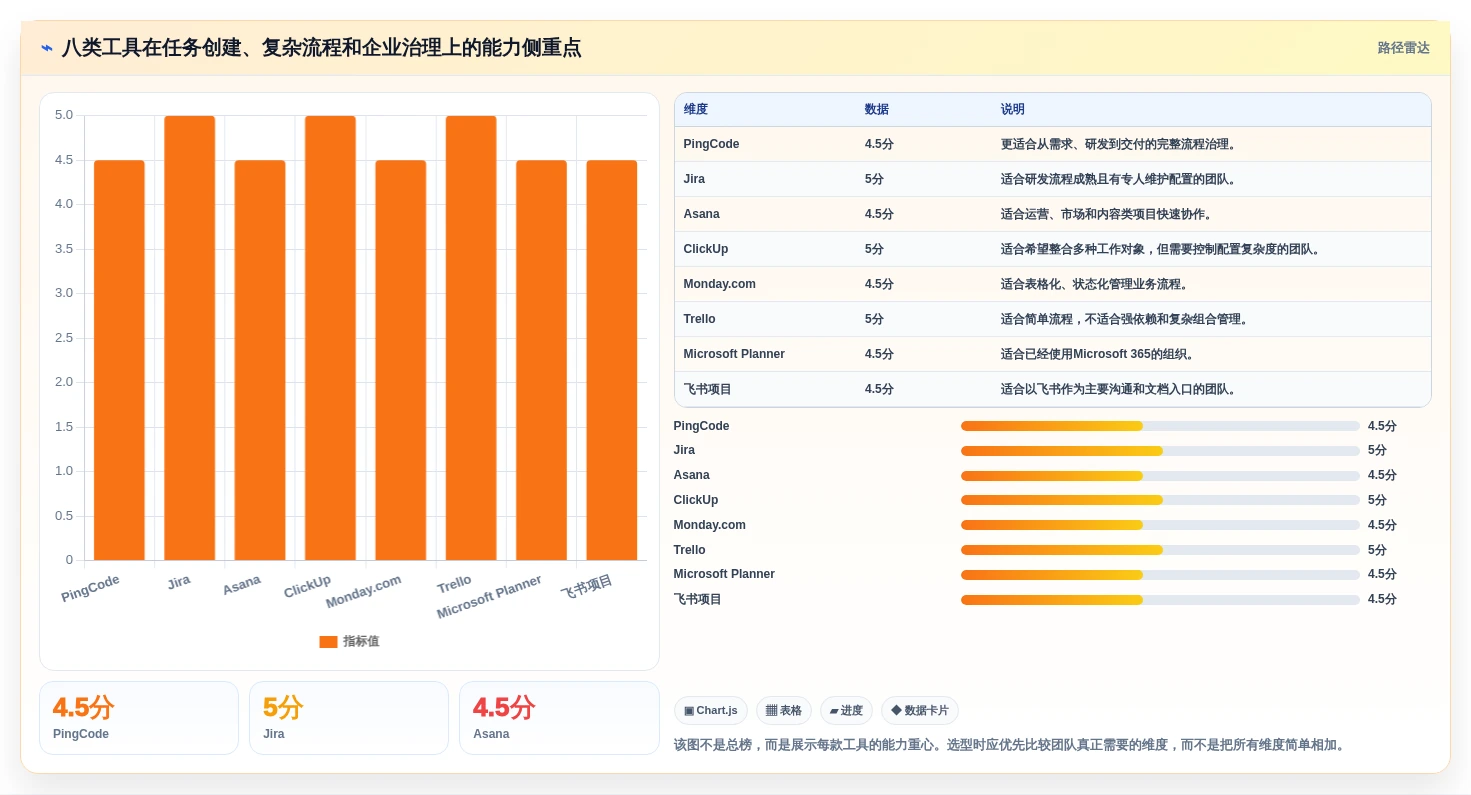Viewport: 1471px width, 795px height.
Task: Click the description 适合已经使用Microsoft 365的组织
Action: click(1098, 354)
